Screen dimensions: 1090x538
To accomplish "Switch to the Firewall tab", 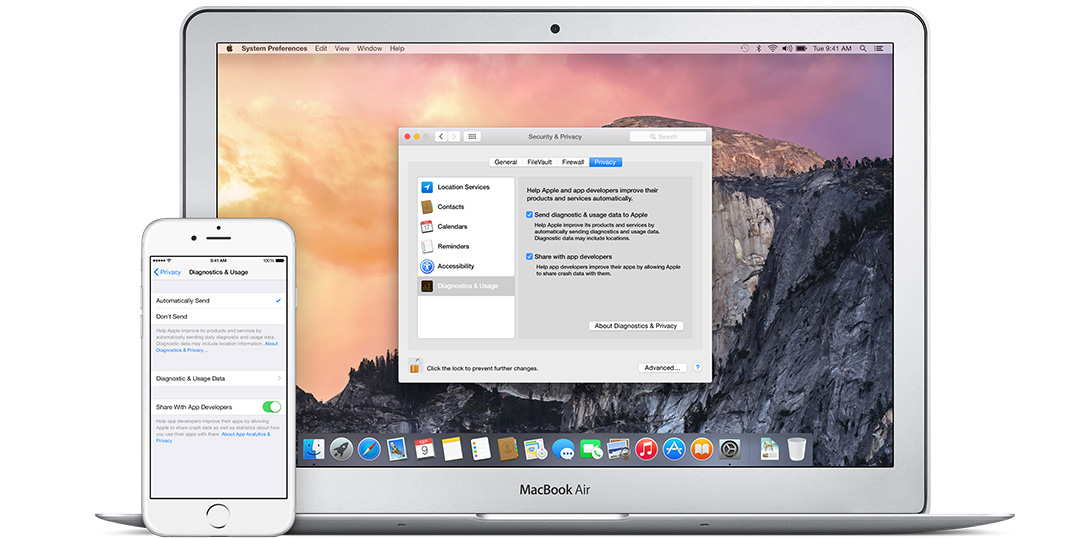I will pos(572,162).
